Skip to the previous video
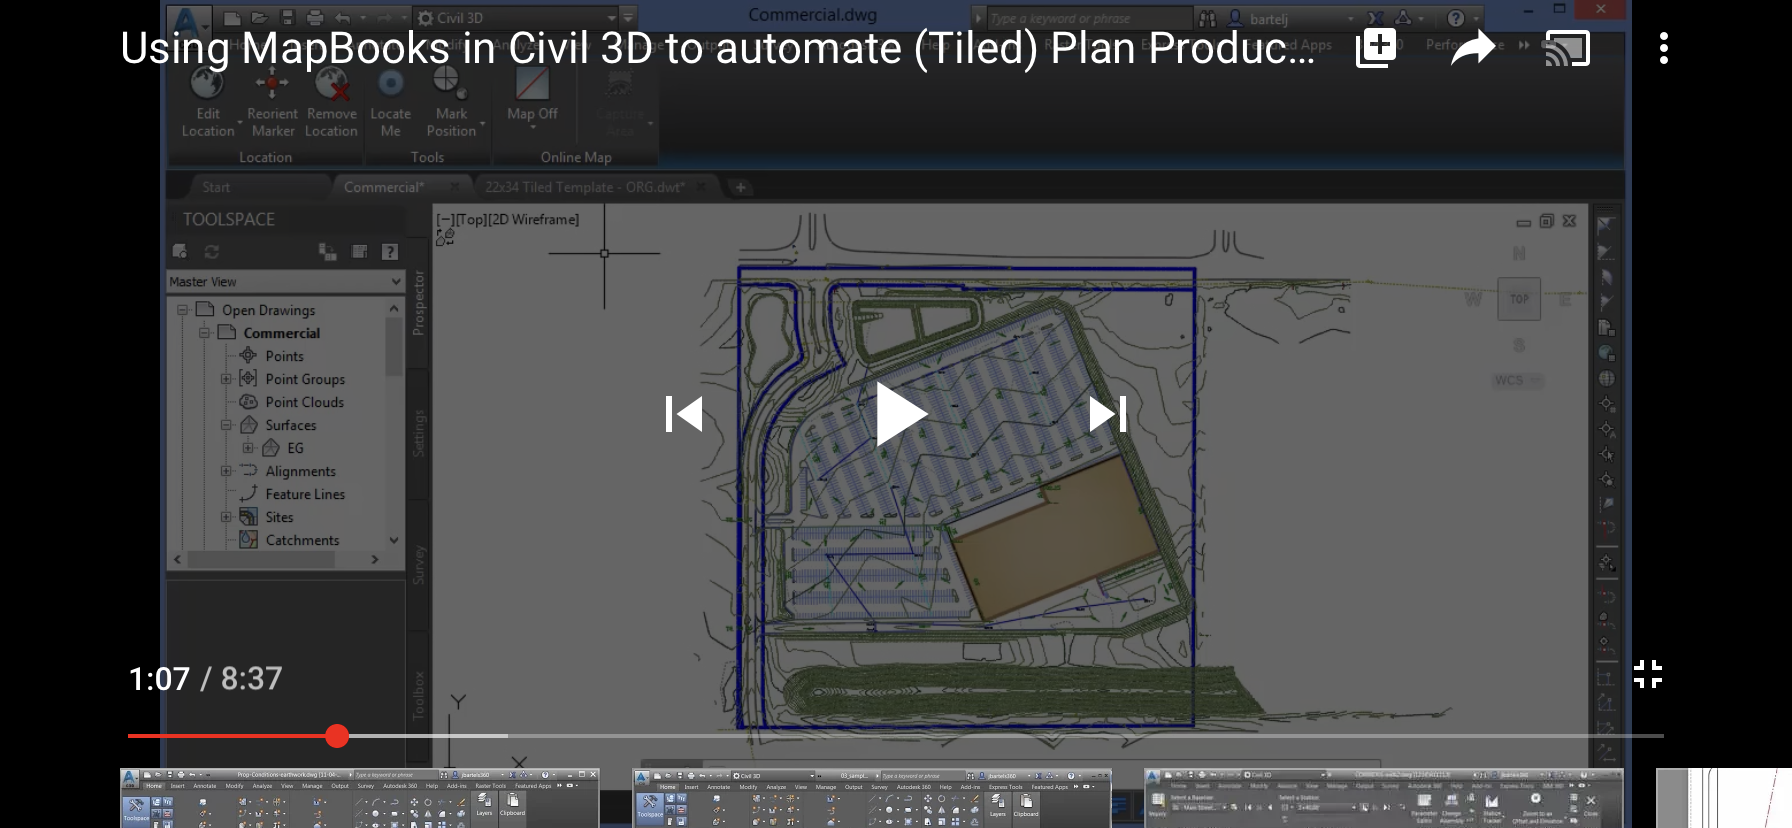Screen dimensions: 1792x828 (x=685, y=414)
